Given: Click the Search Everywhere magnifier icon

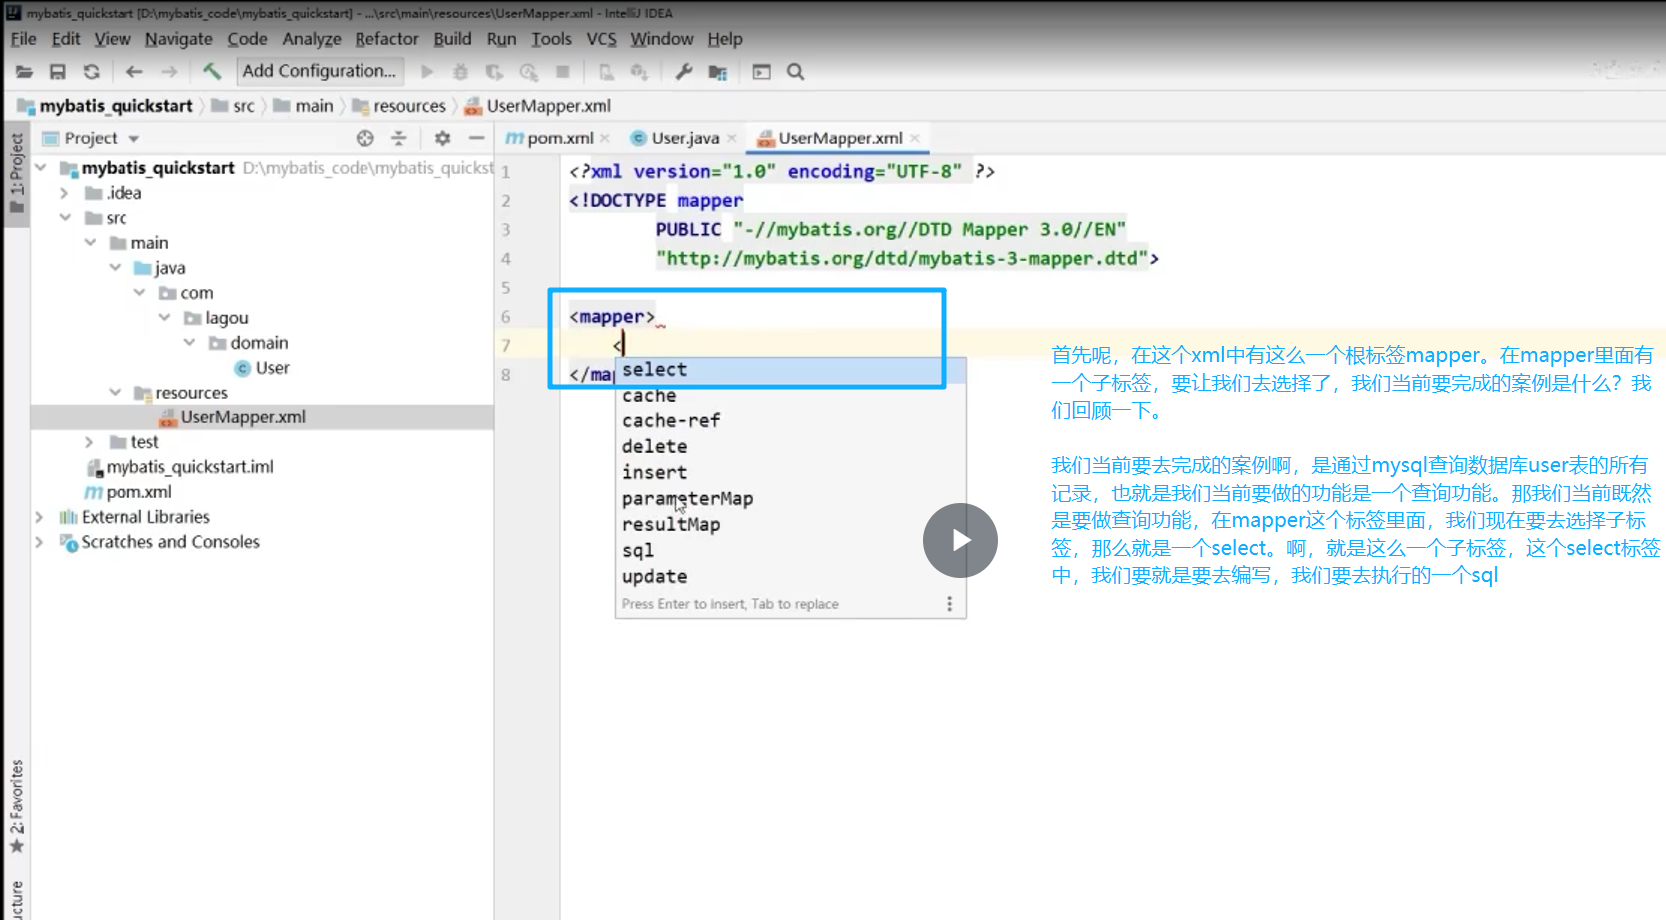Looking at the screenshot, I should [796, 72].
